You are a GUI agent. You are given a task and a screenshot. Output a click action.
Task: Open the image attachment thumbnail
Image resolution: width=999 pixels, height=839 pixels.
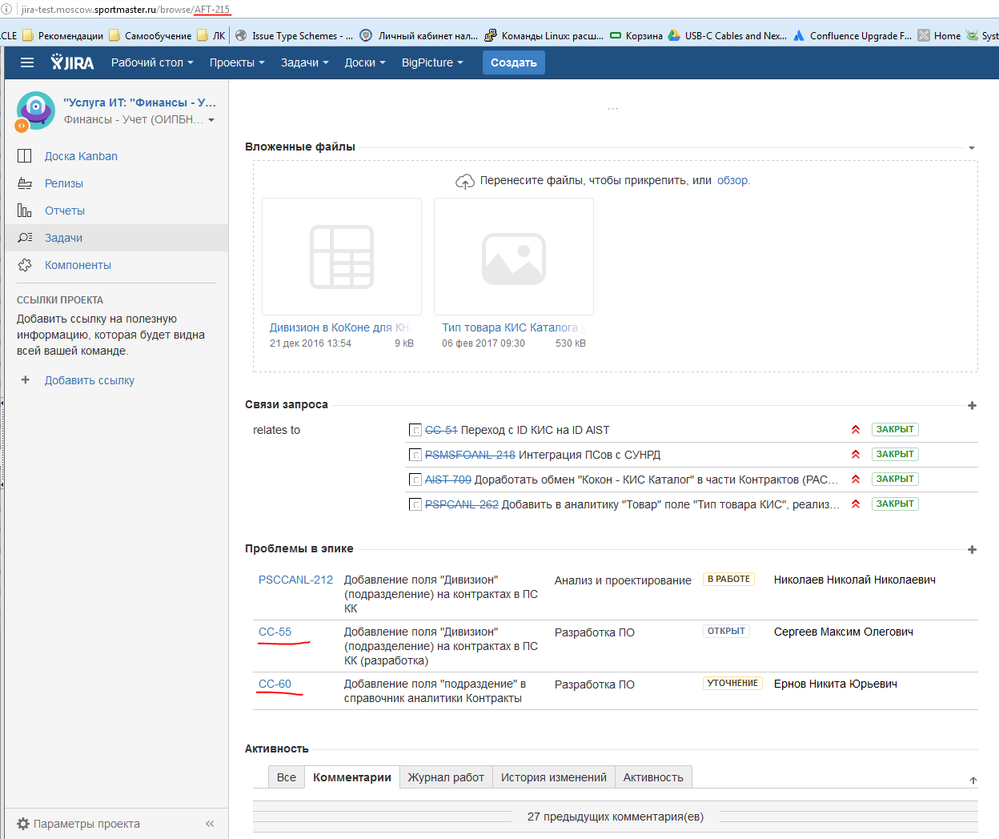tap(514, 257)
